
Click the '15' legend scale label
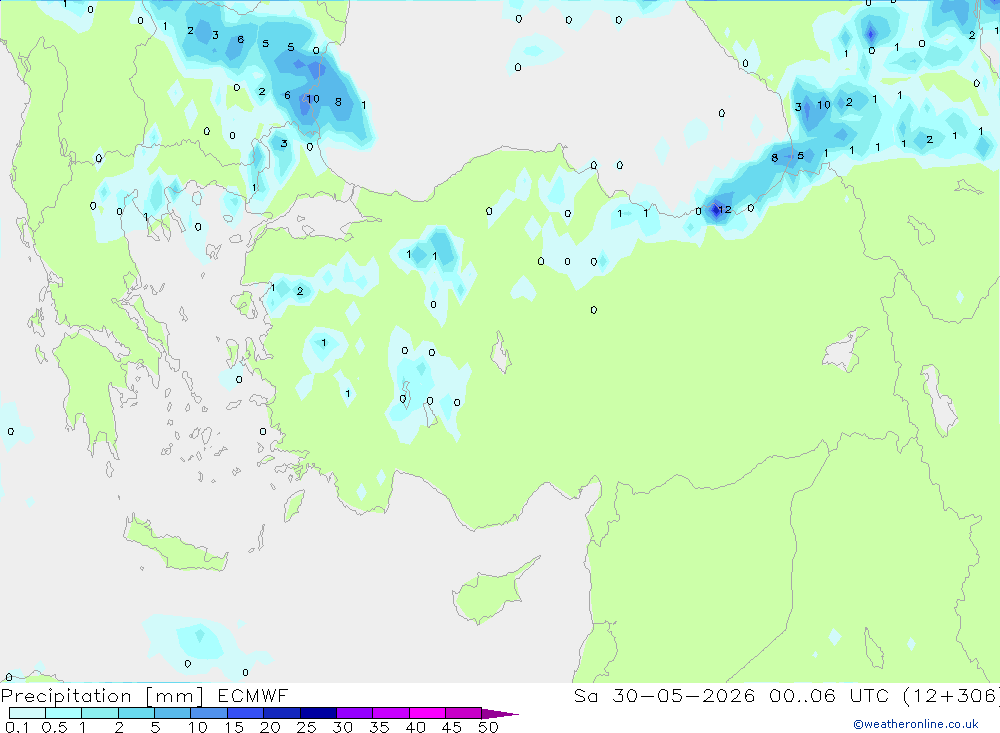[x=234, y=727]
